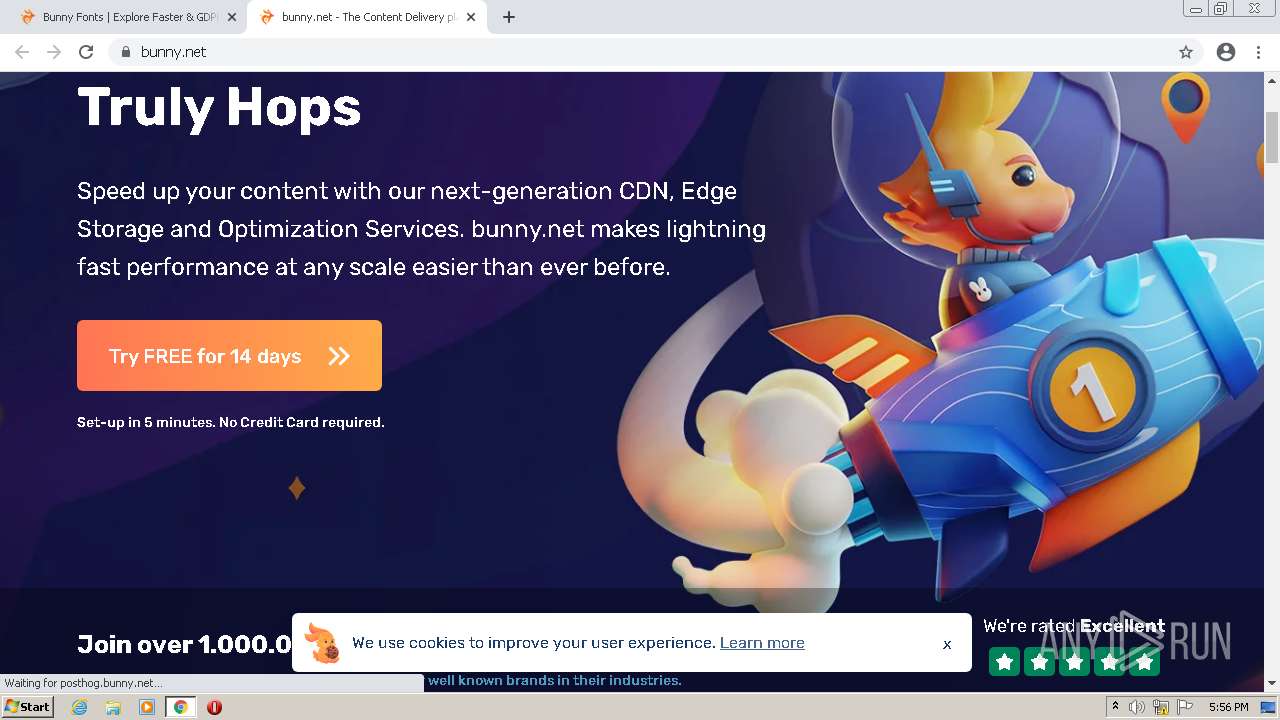Viewport: 1280px width, 720px height.
Task: Click the 'We're rated Excellent' text
Action: coord(1074,626)
